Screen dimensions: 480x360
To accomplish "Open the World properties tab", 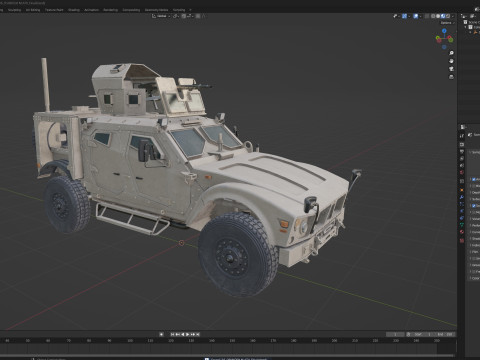I will [x=462, y=172].
